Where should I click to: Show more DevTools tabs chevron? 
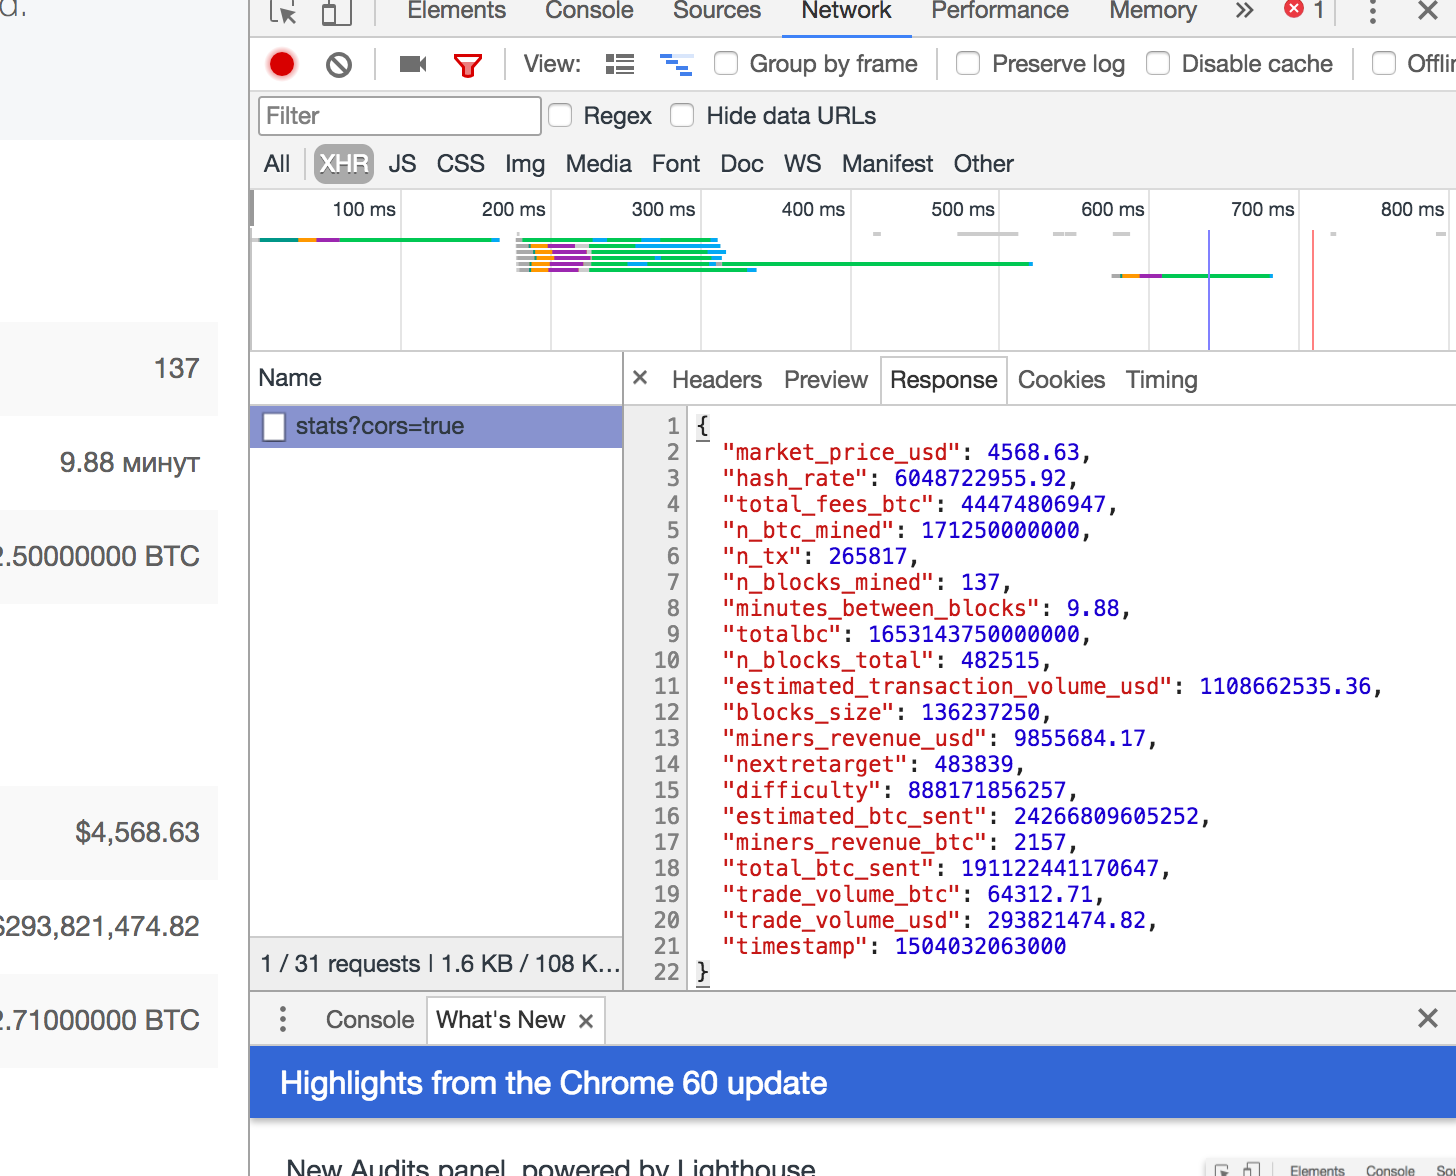pos(1244,11)
